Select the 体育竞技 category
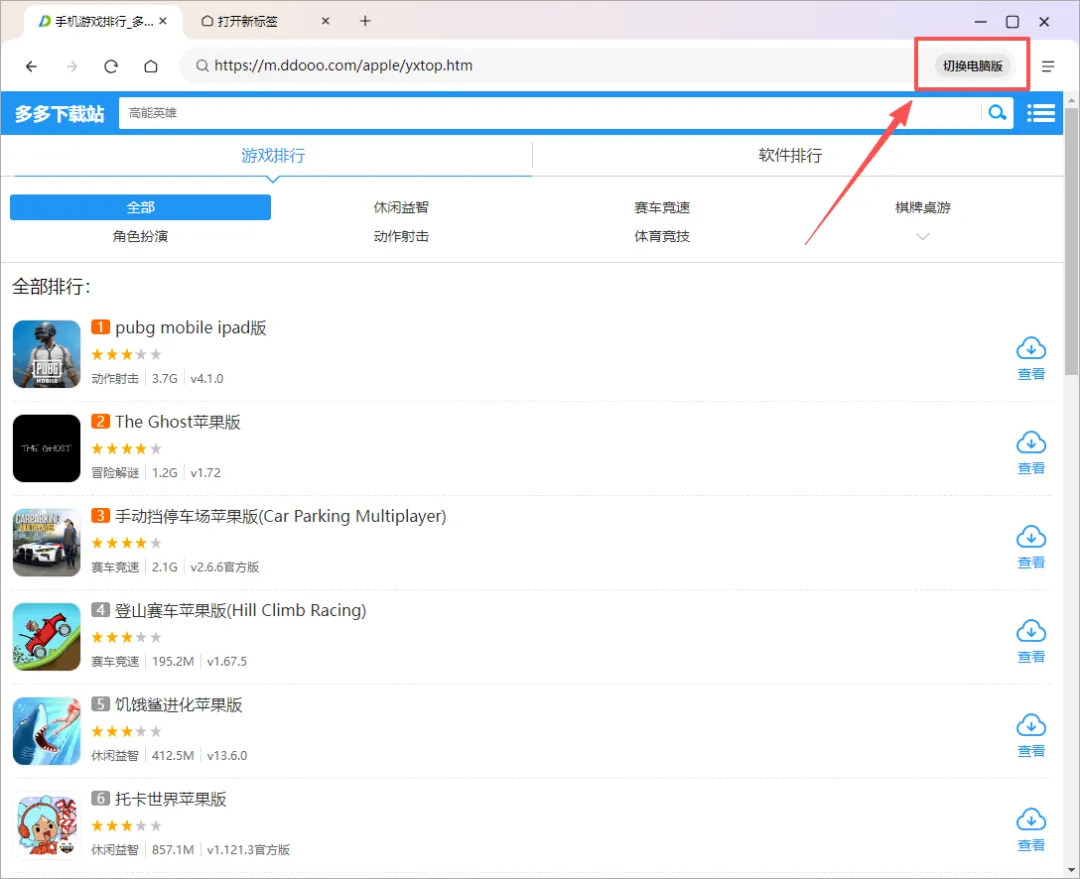 [662, 236]
